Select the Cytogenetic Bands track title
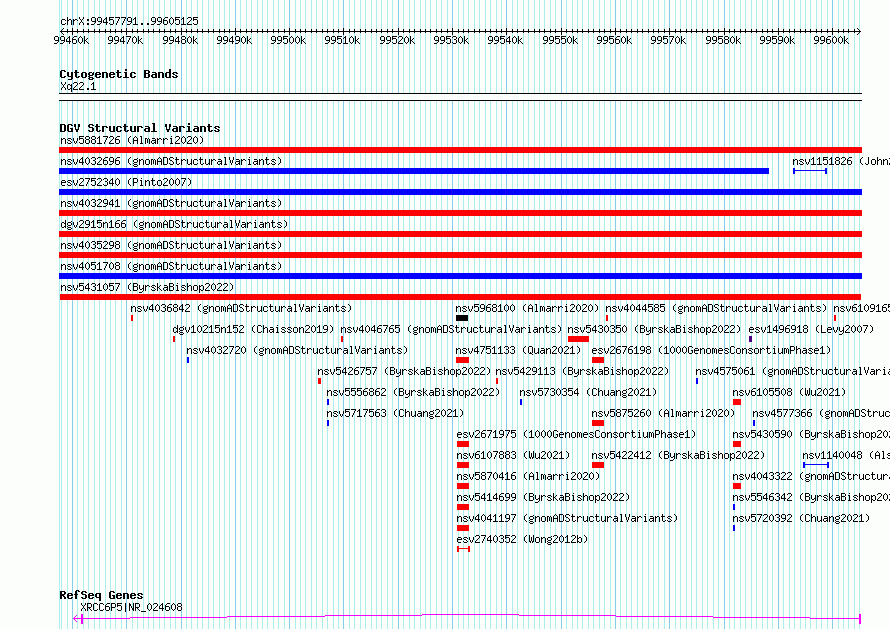This screenshot has width=890, height=629. (119, 74)
